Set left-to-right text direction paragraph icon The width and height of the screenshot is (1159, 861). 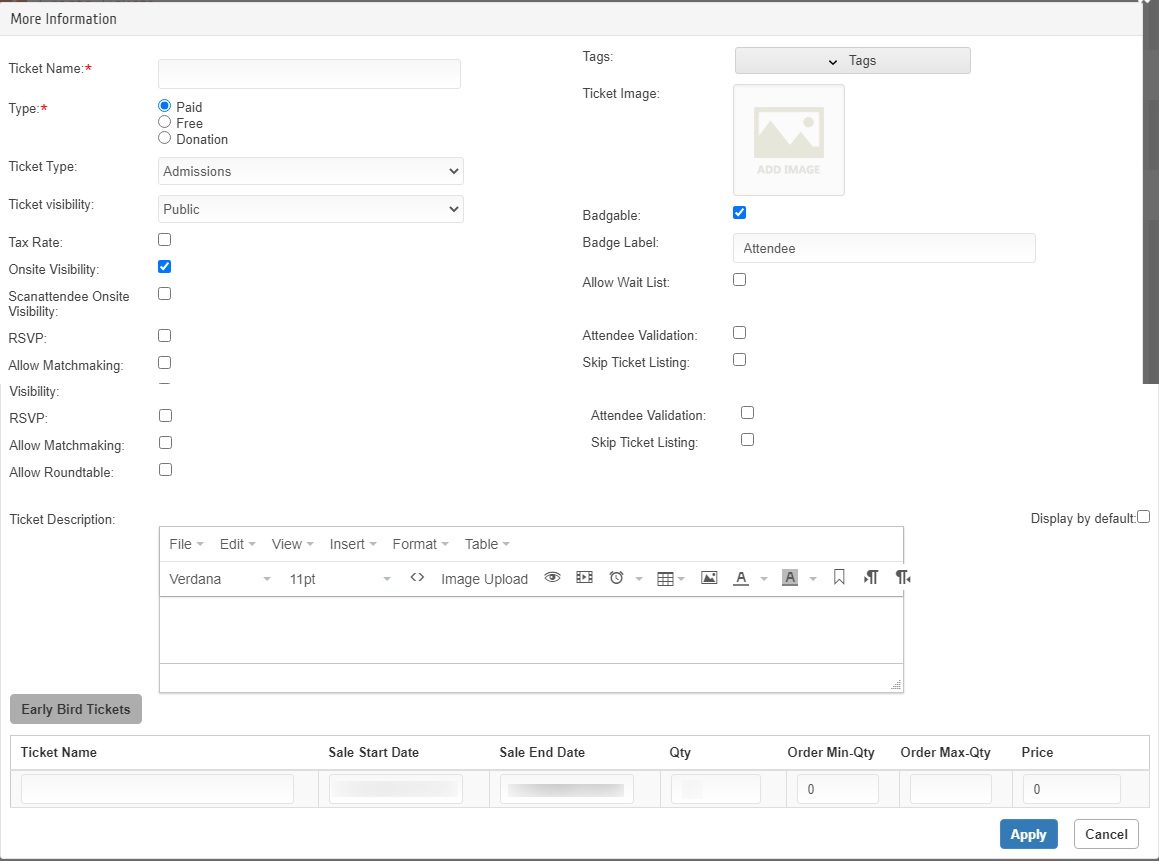pos(871,577)
